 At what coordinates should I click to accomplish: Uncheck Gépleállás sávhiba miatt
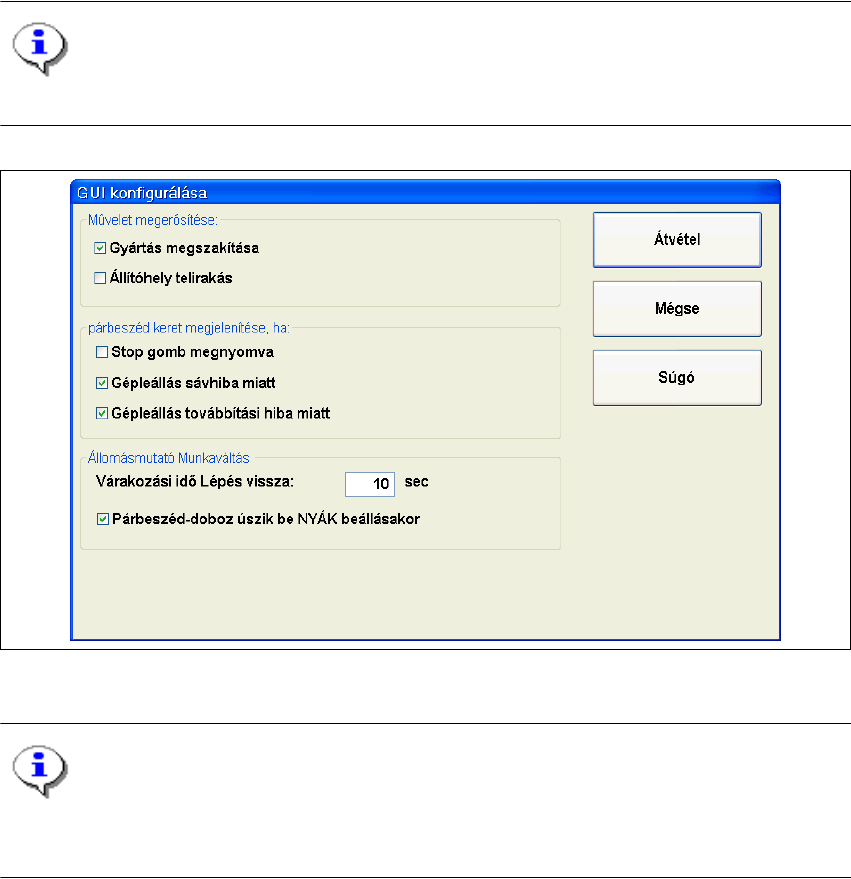click(102, 383)
